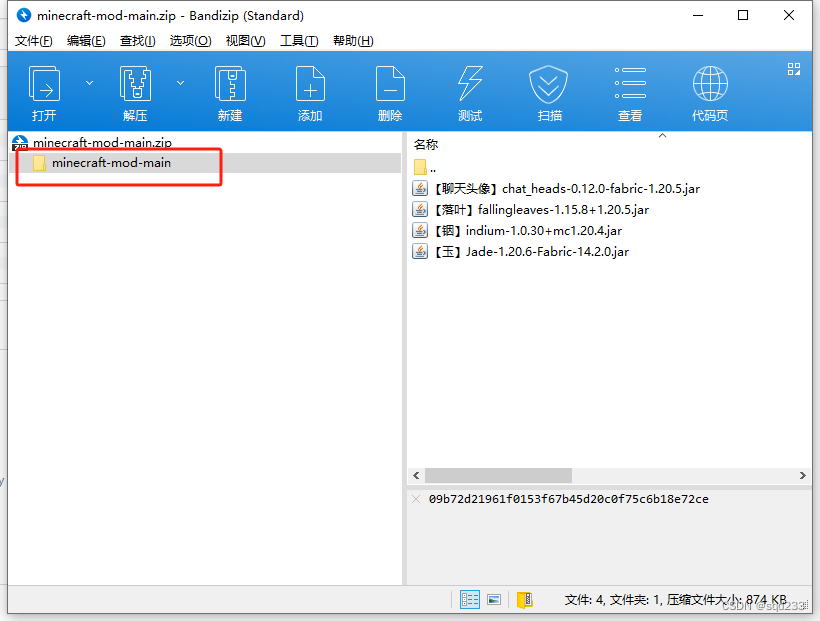Image resolution: width=820 pixels, height=621 pixels.
Task: Click the archive comment hash text
Action: click(x=568, y=499)
